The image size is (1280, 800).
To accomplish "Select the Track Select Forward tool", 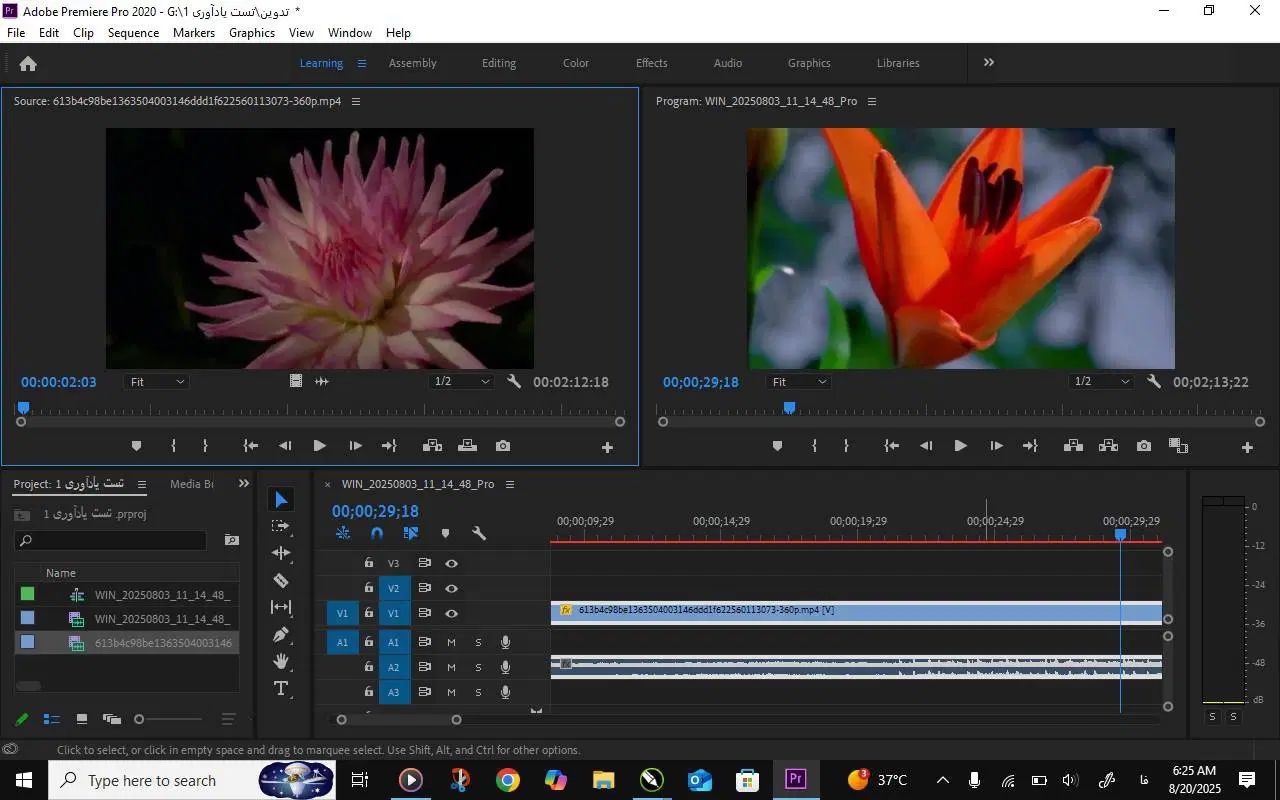I will 281,526.
